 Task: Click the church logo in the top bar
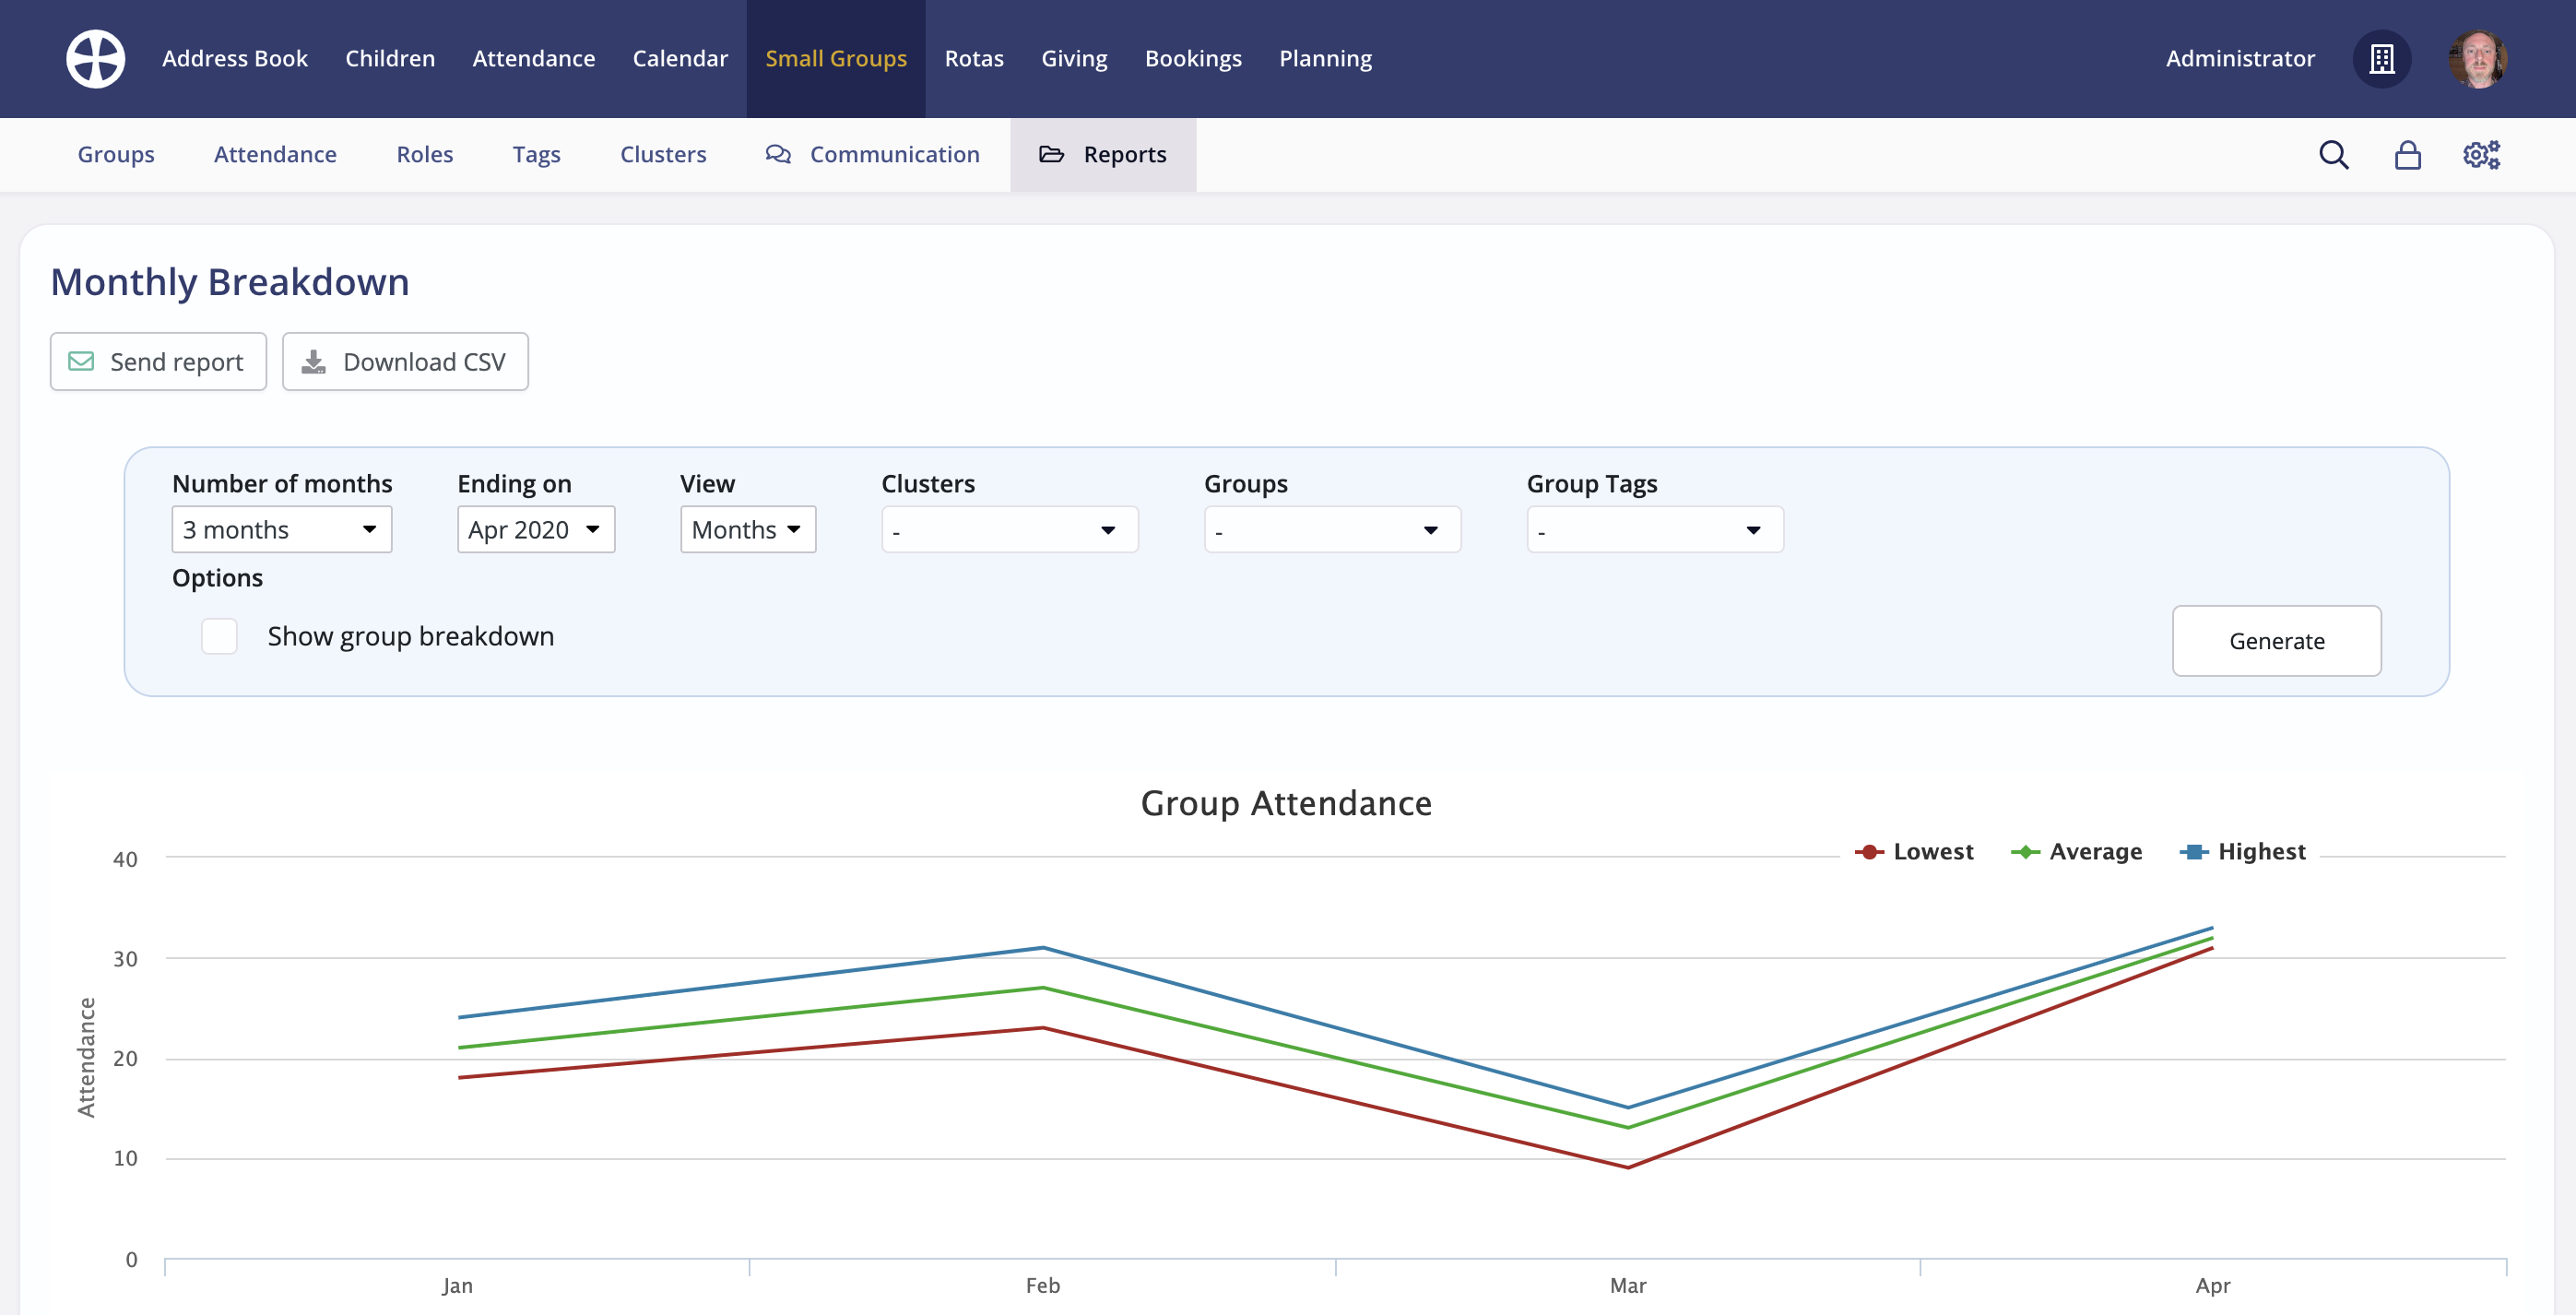(x=96, y=58)
